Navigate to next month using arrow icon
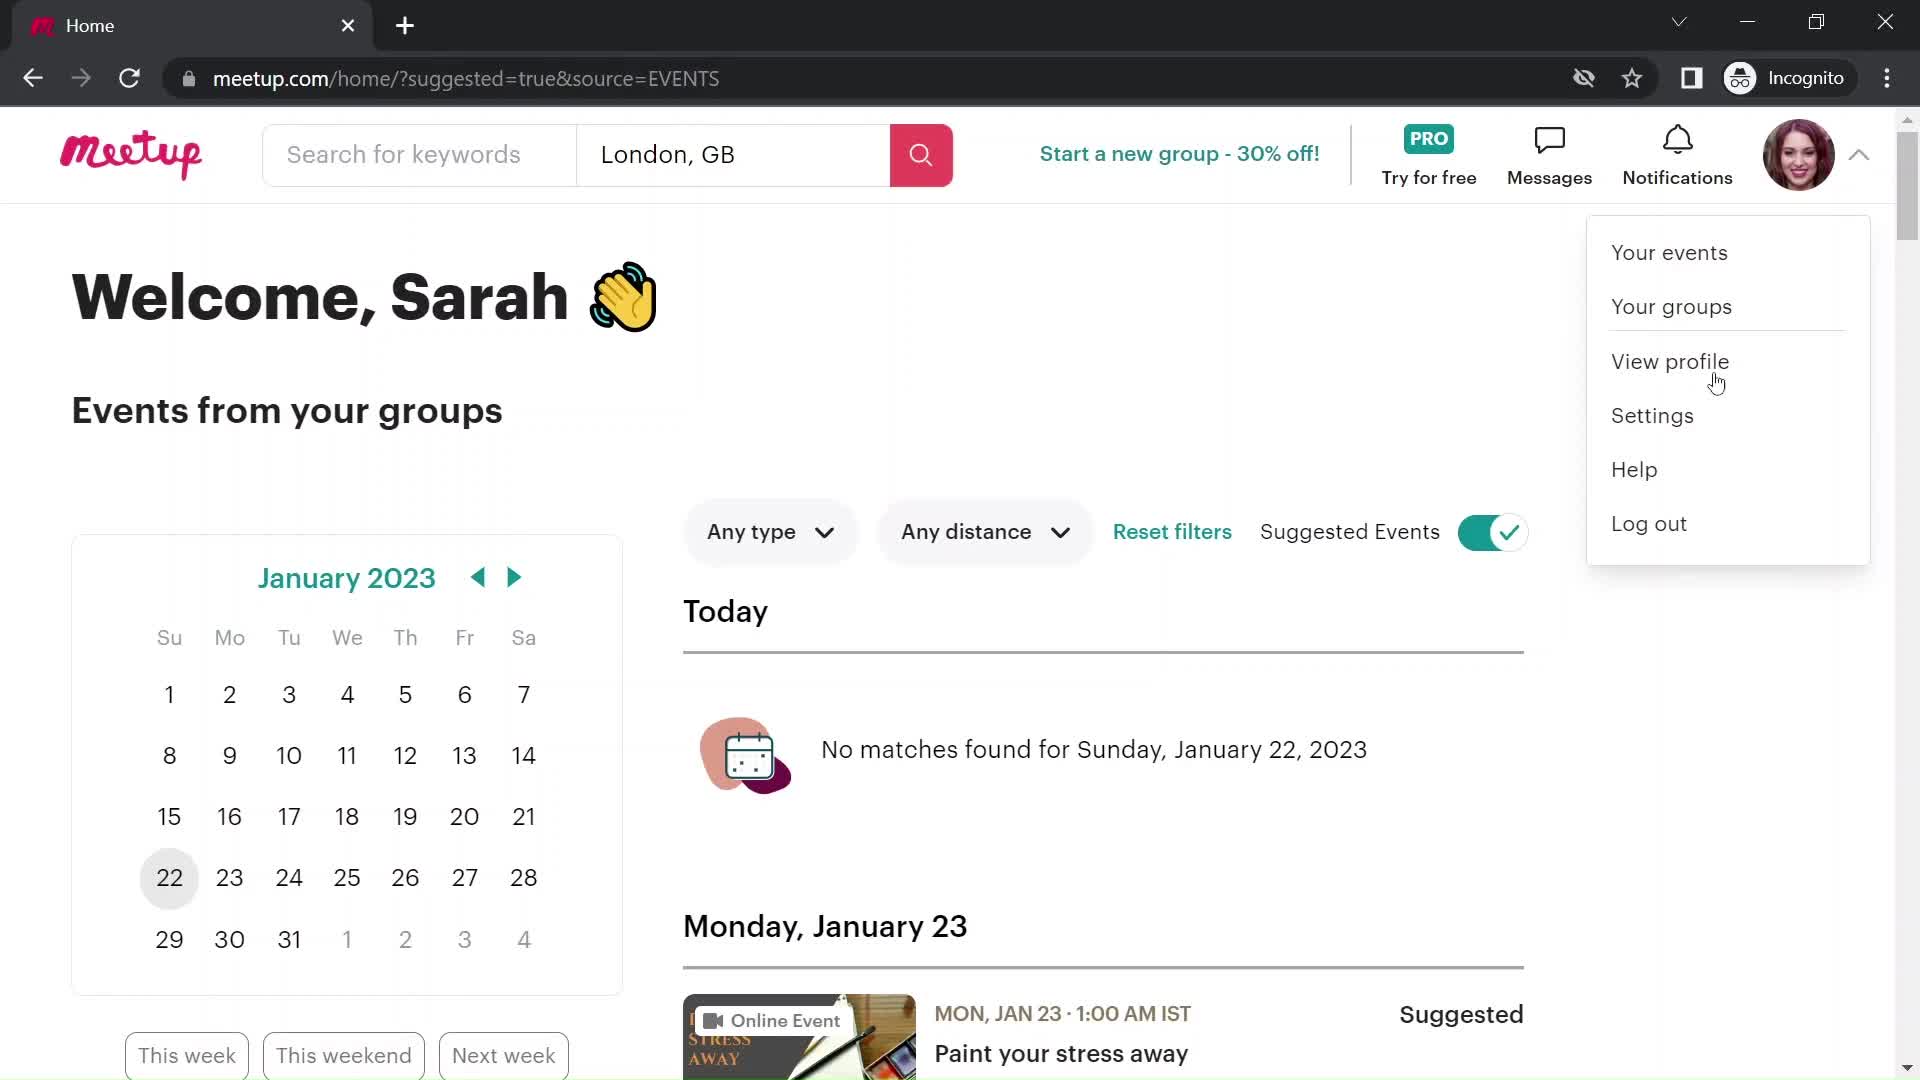Image resolution: width=1920 pixels, height=1080 pixels. [x=514, y=576]
